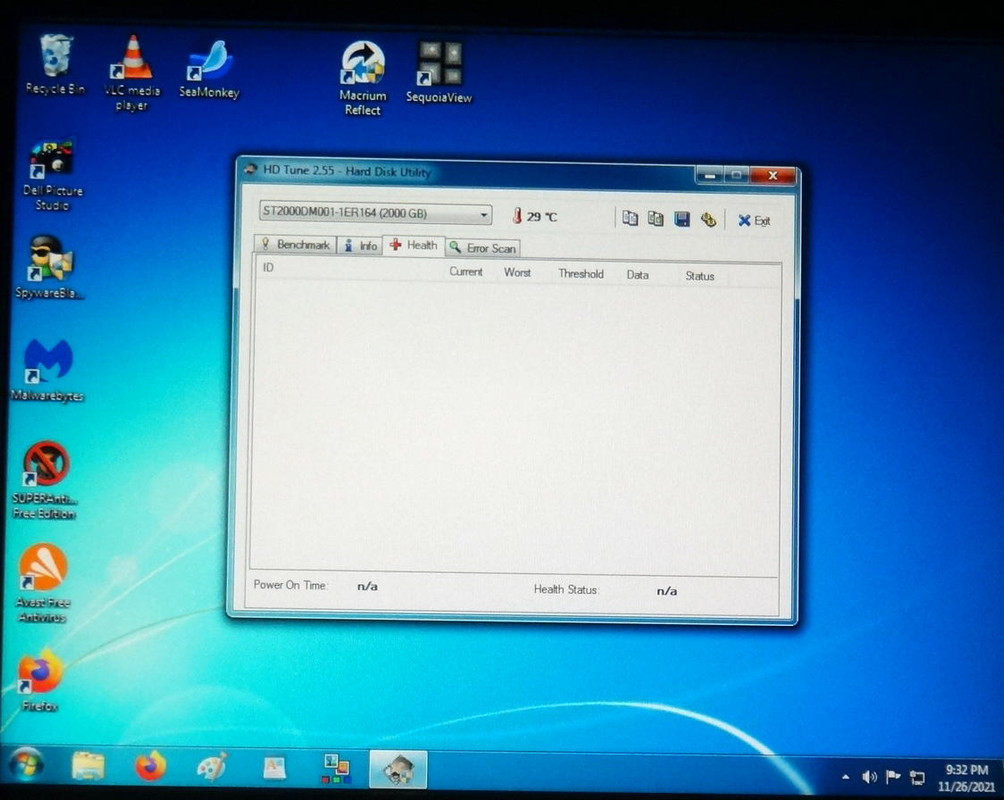This screenshot has width=1004, height=800.
Task: Click the Current column header
Action: tap(466, 272)
